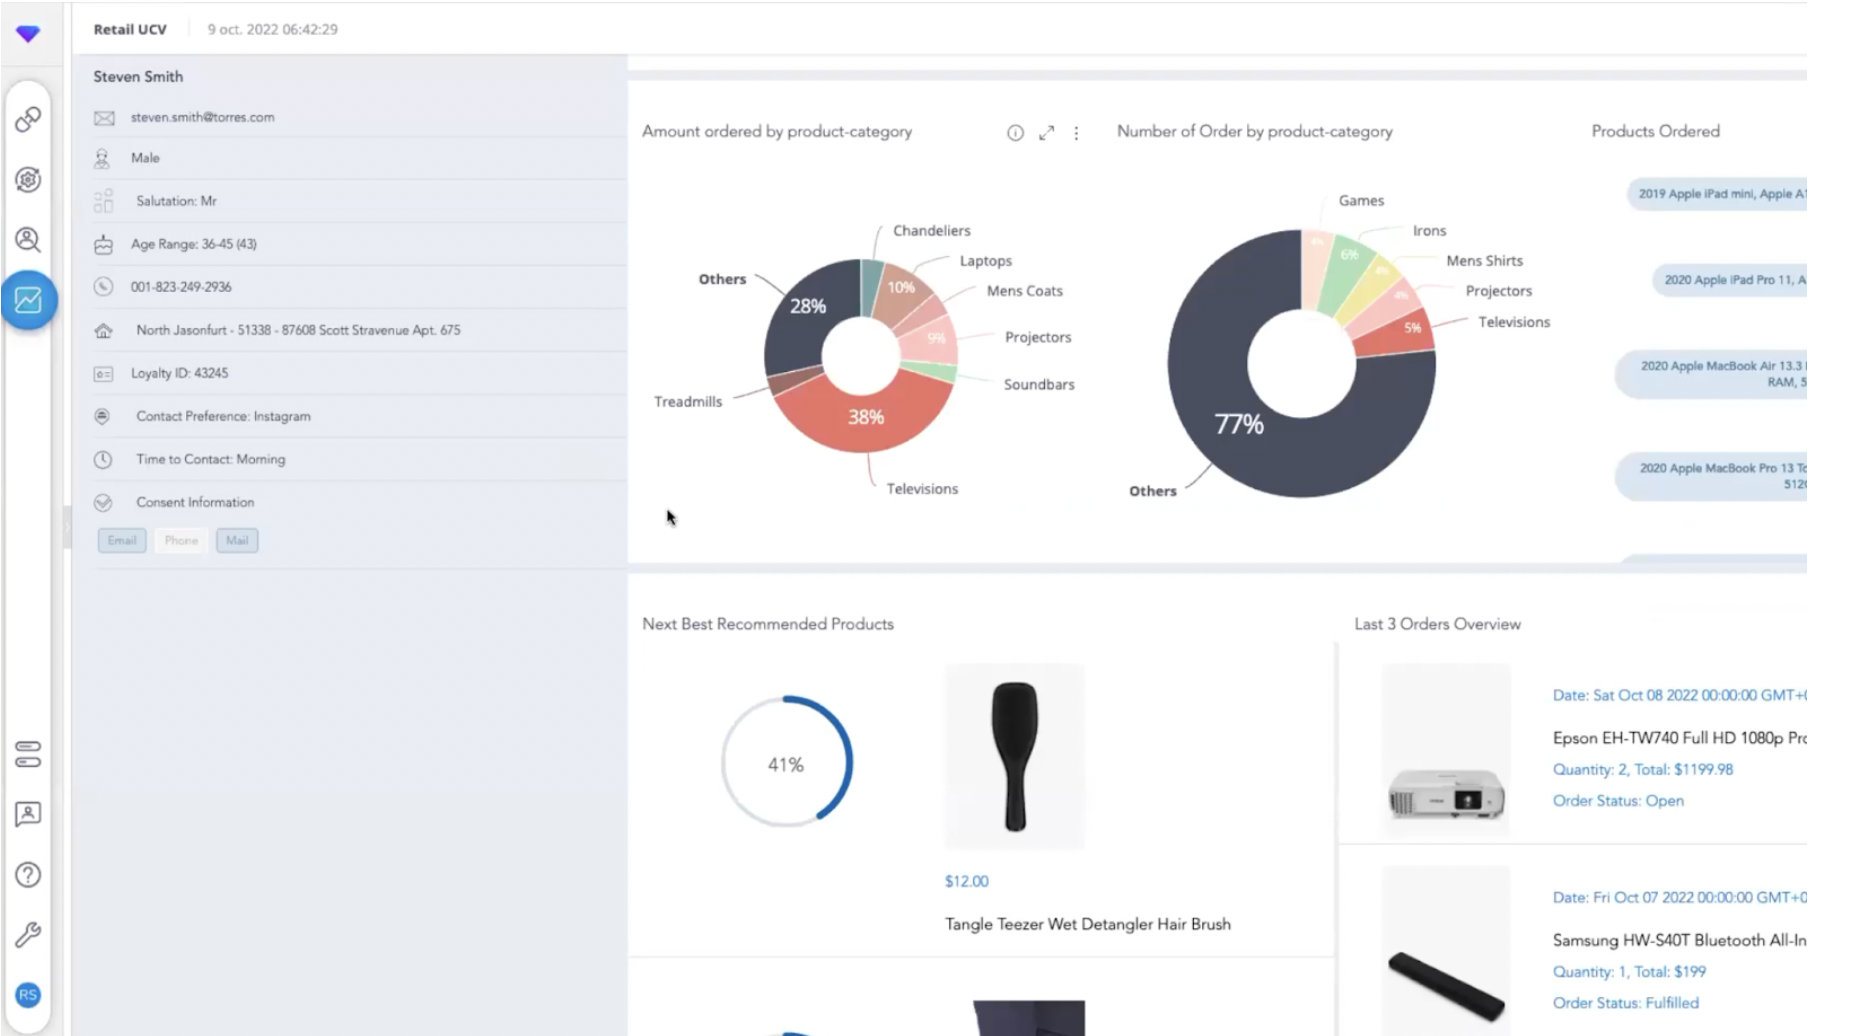The height and width of the screenshot is (1036, 1852).
Task: Click the salutation grid icon
Action: pyautogui.click(x=104, y=201)
